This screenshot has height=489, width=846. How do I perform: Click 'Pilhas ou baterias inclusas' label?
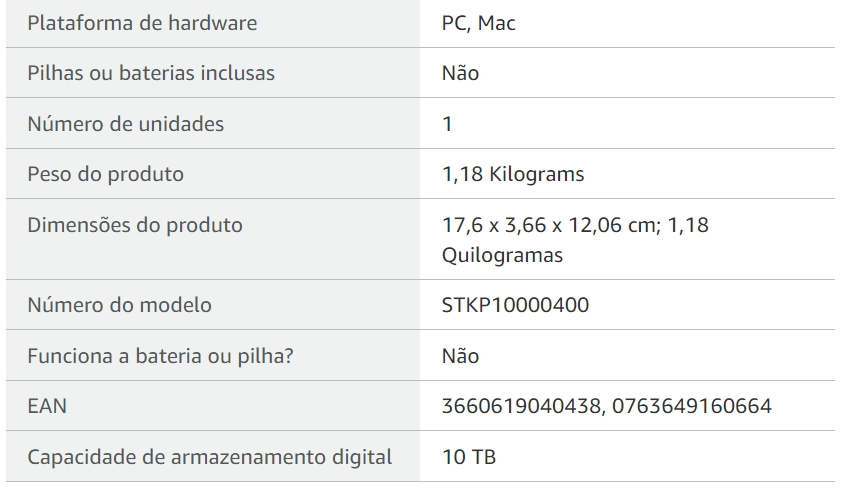click(x=151, y=73)
